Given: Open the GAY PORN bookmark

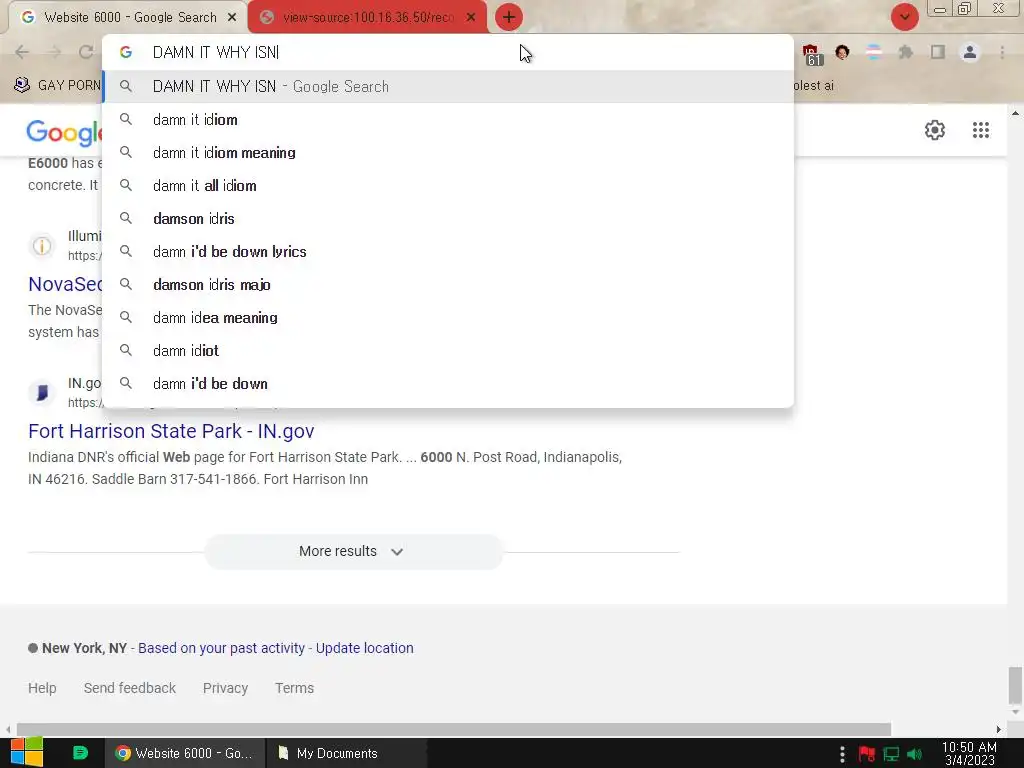Looking at the screenshot, I should [x=57, y=85].
